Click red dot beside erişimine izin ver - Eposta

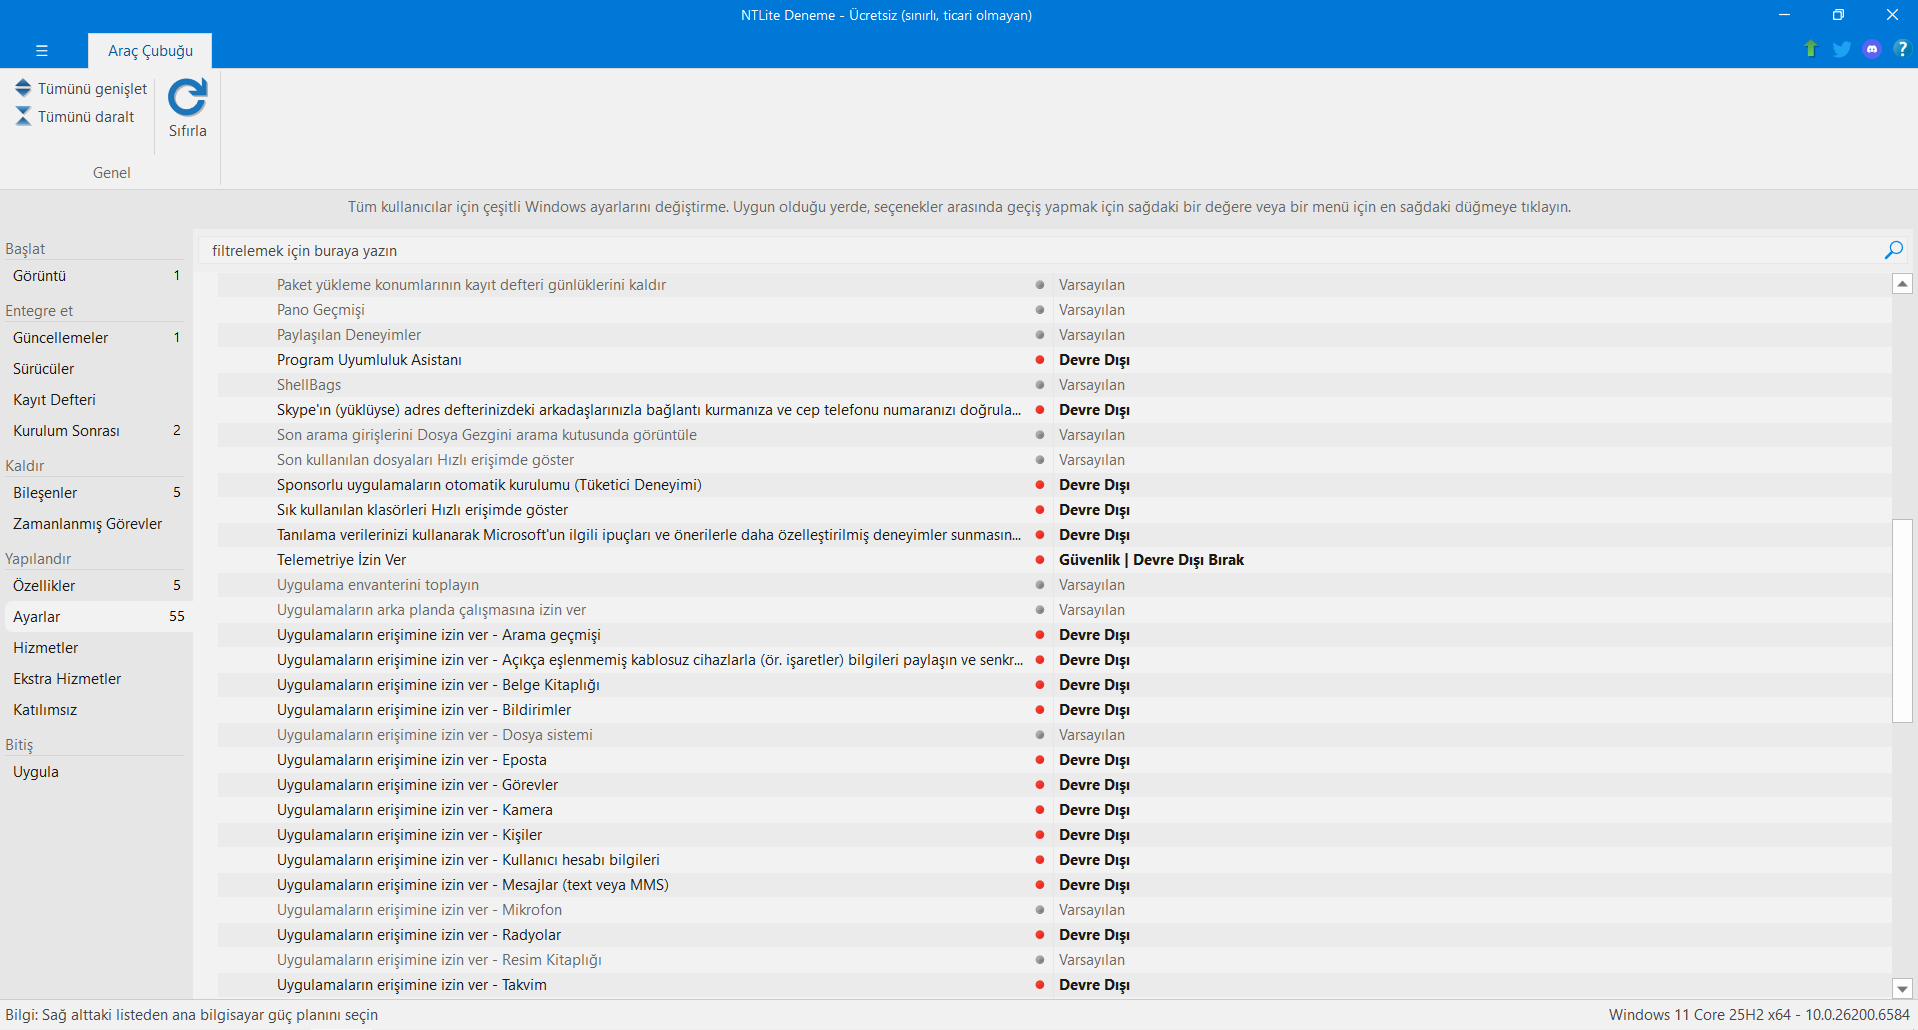tap(1040, 760)
